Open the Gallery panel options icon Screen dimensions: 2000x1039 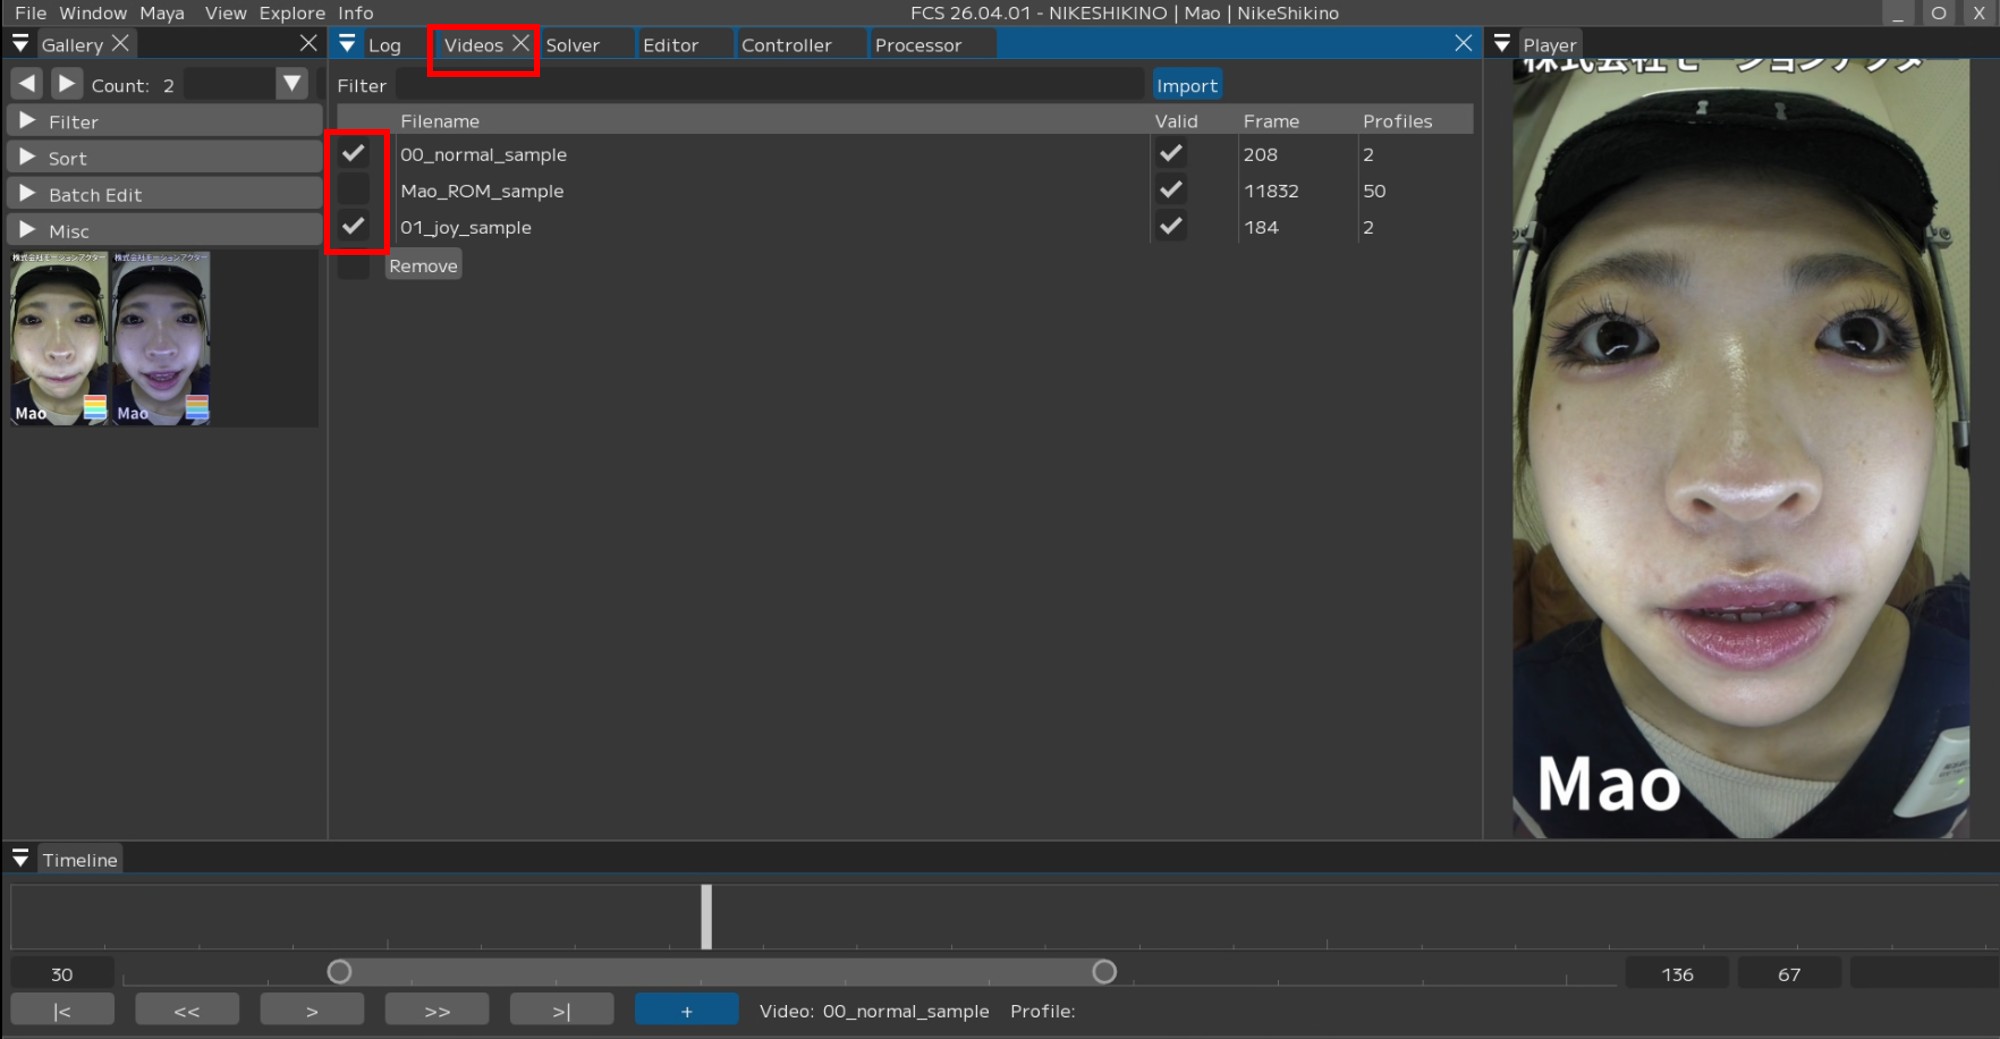click(x=19, y=43)
